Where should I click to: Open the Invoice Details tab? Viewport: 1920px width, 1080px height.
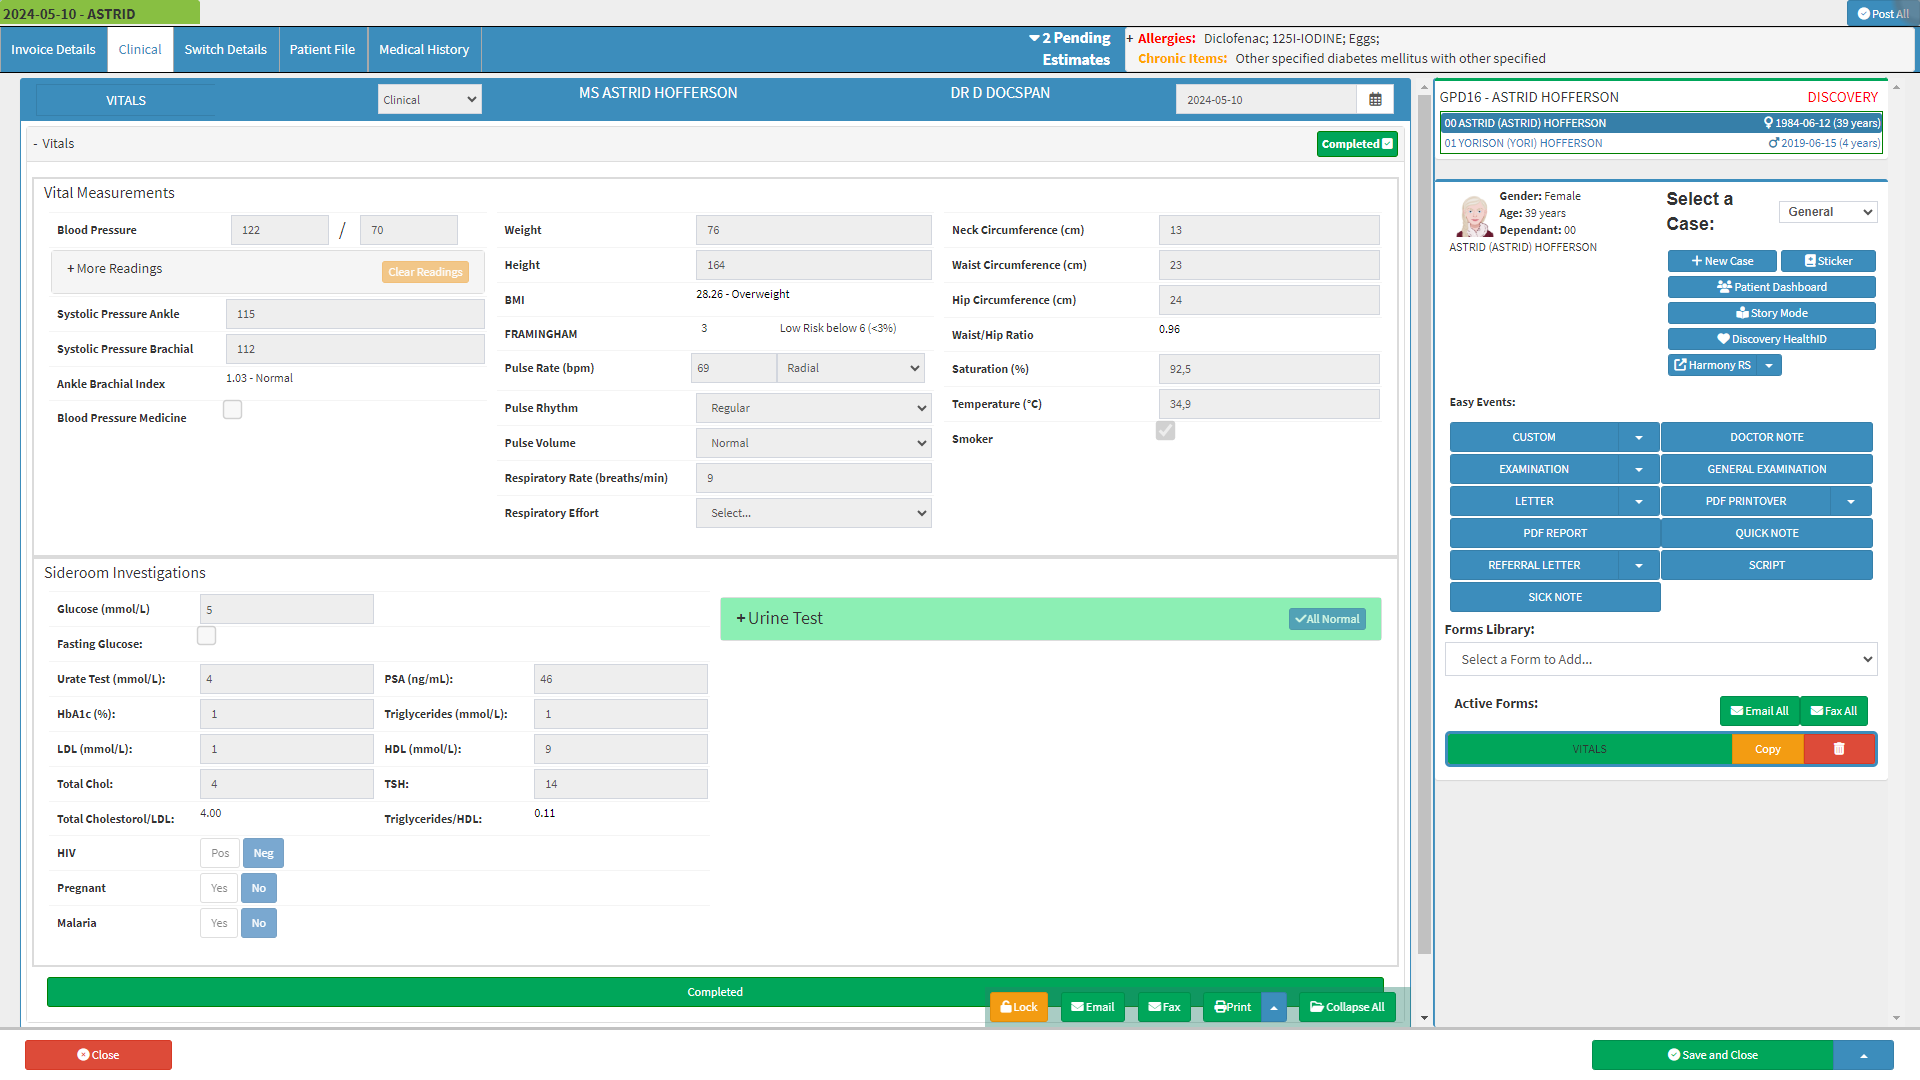[53, 49]
